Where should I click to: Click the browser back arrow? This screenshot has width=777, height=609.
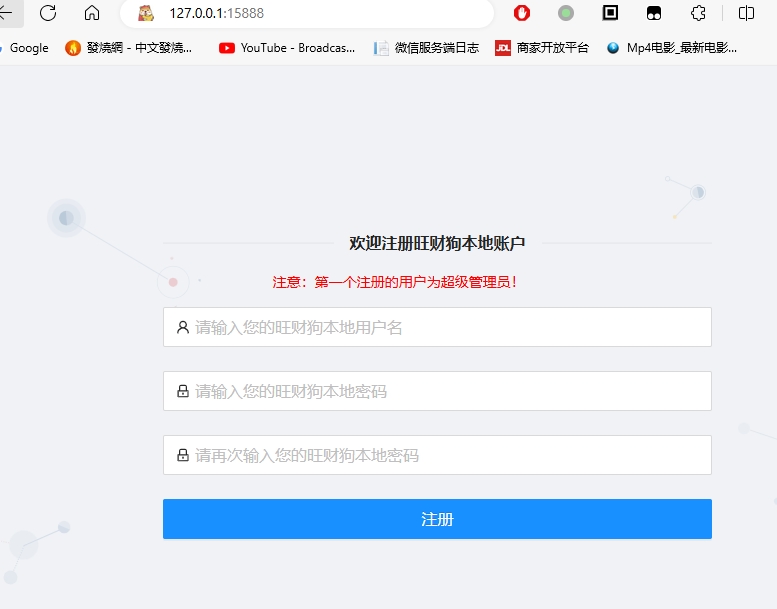point(6,13)
